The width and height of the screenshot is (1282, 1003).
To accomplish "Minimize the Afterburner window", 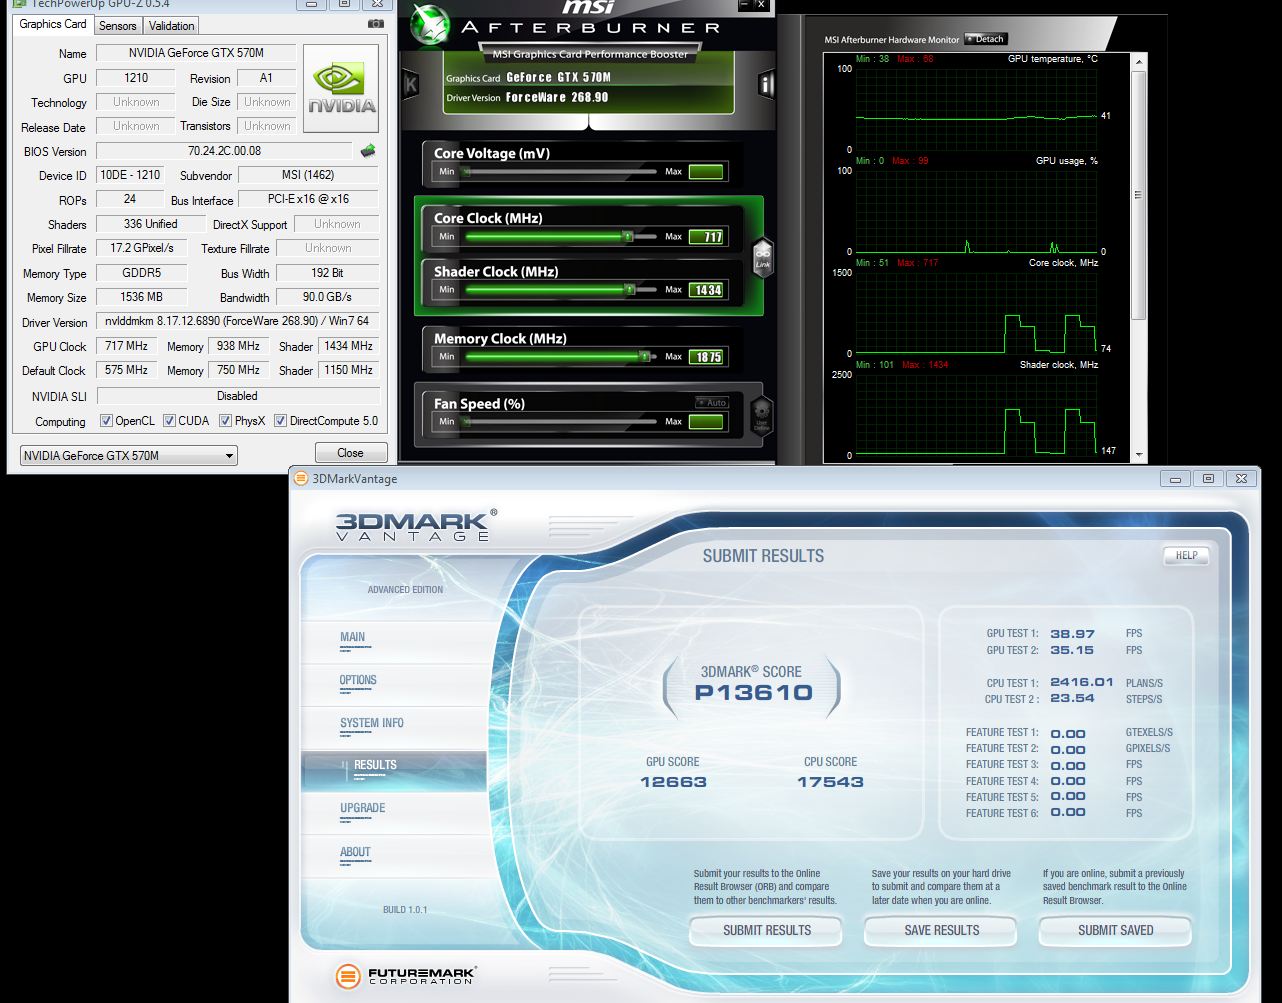I will click(745, 5).
